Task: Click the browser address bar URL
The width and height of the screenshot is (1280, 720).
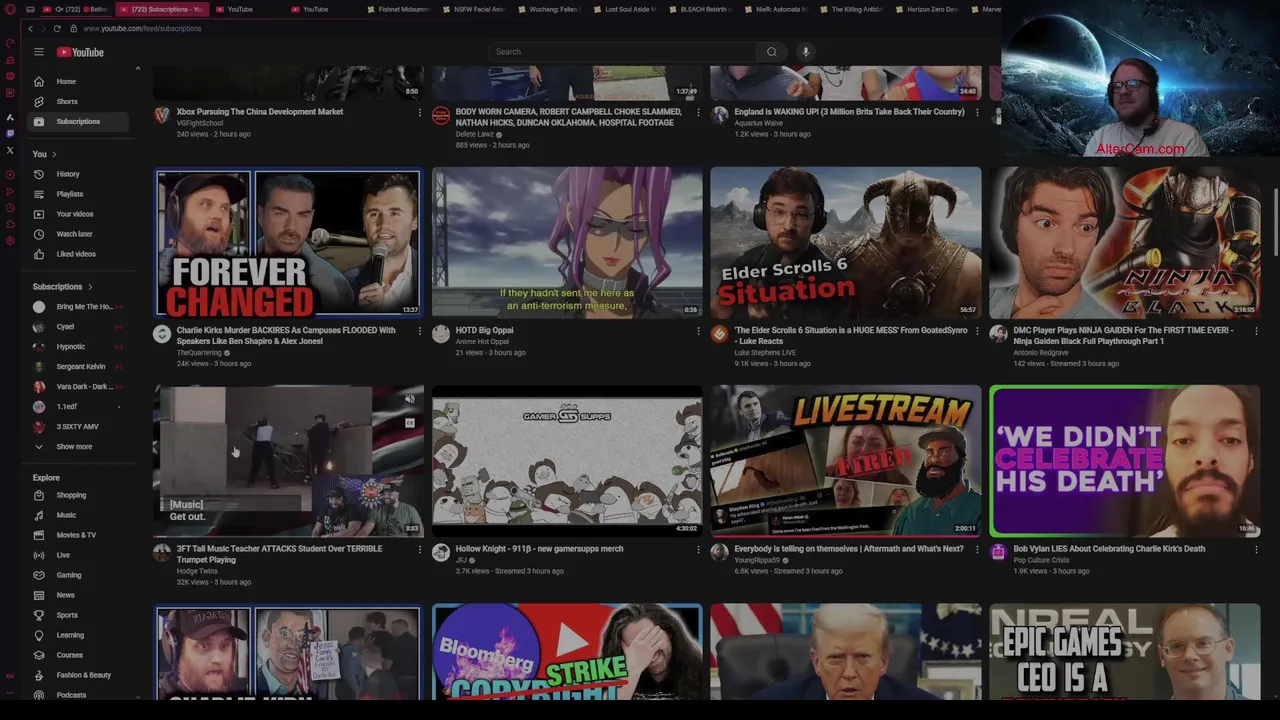Action: click(142, 28)
